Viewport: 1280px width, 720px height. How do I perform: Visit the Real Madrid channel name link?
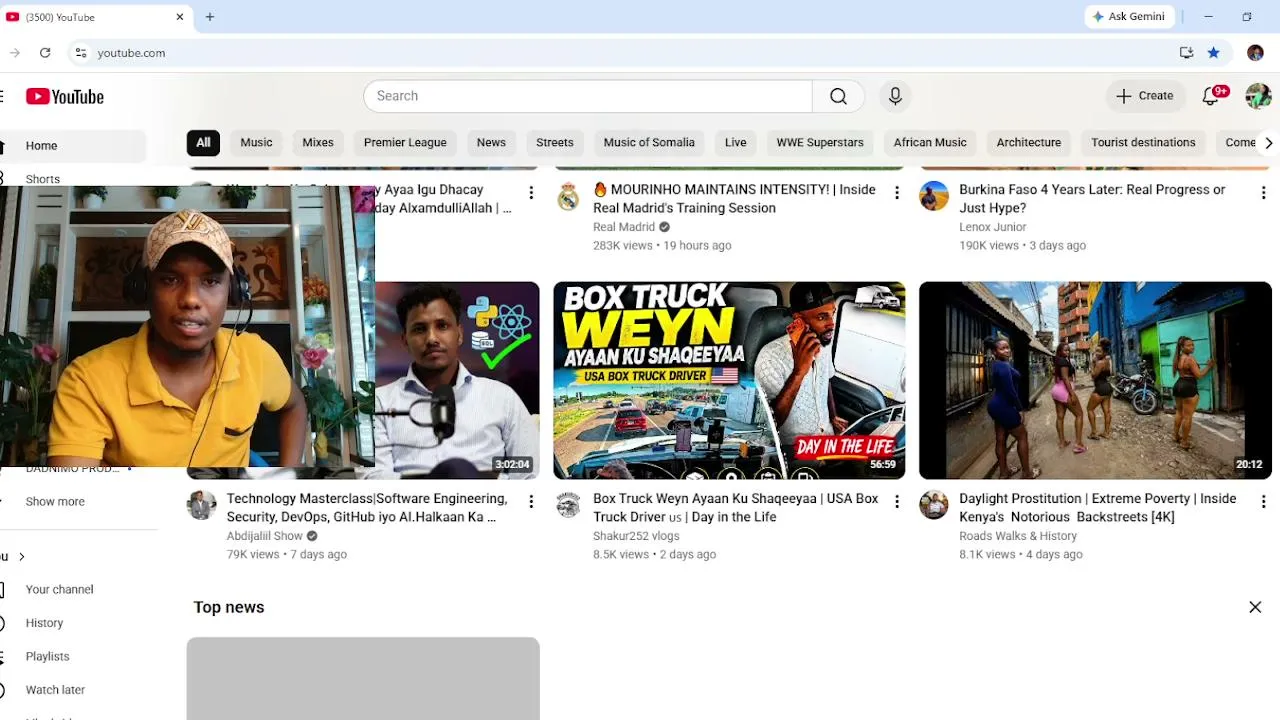pyautogui.click(x=624, y=227)
